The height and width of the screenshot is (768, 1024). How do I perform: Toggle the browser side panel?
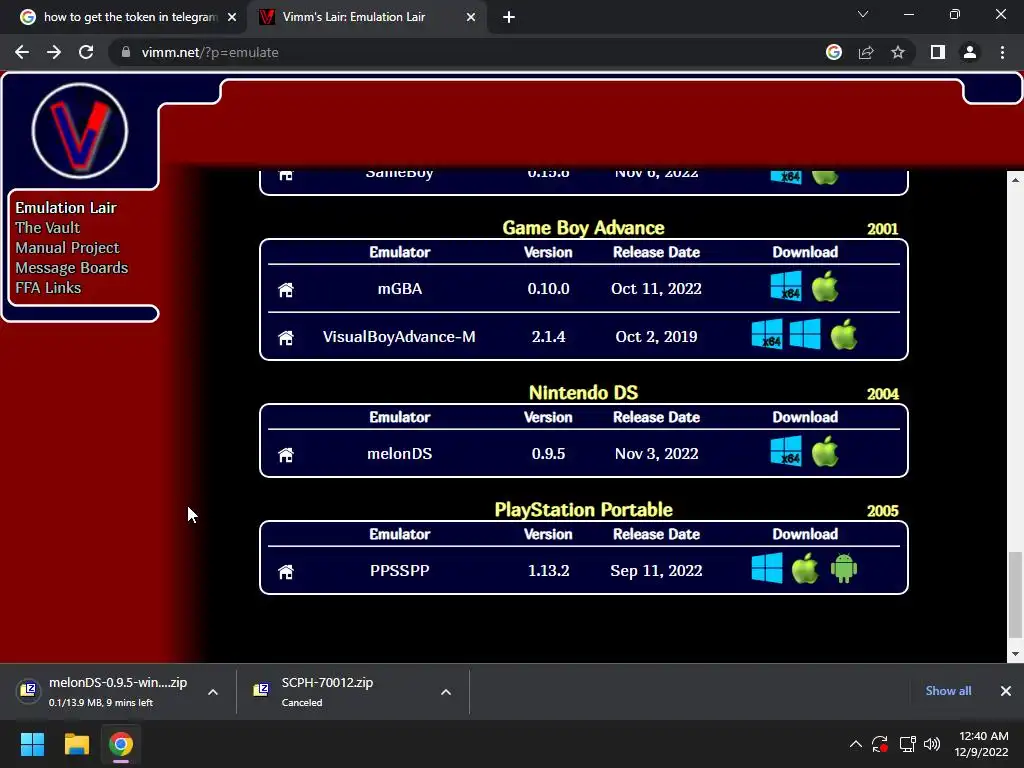click(x=938, y=52)
